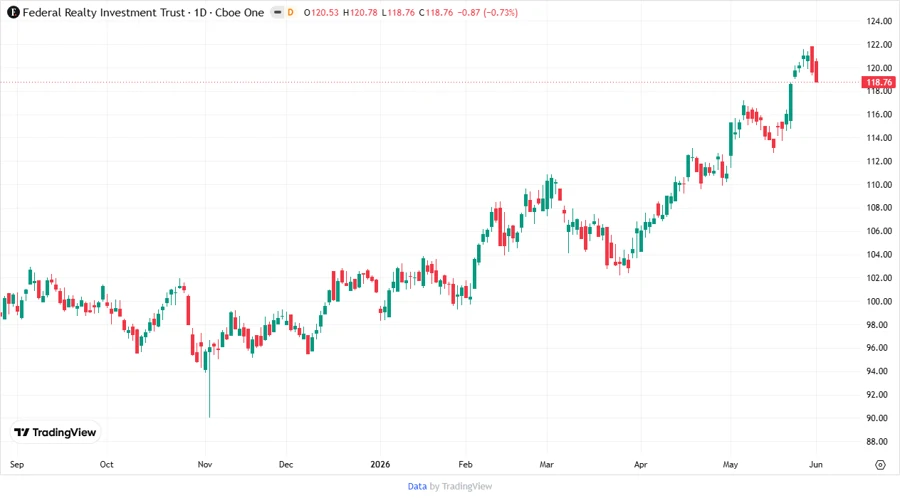Click the Dec label on time axis

[286, 465]
